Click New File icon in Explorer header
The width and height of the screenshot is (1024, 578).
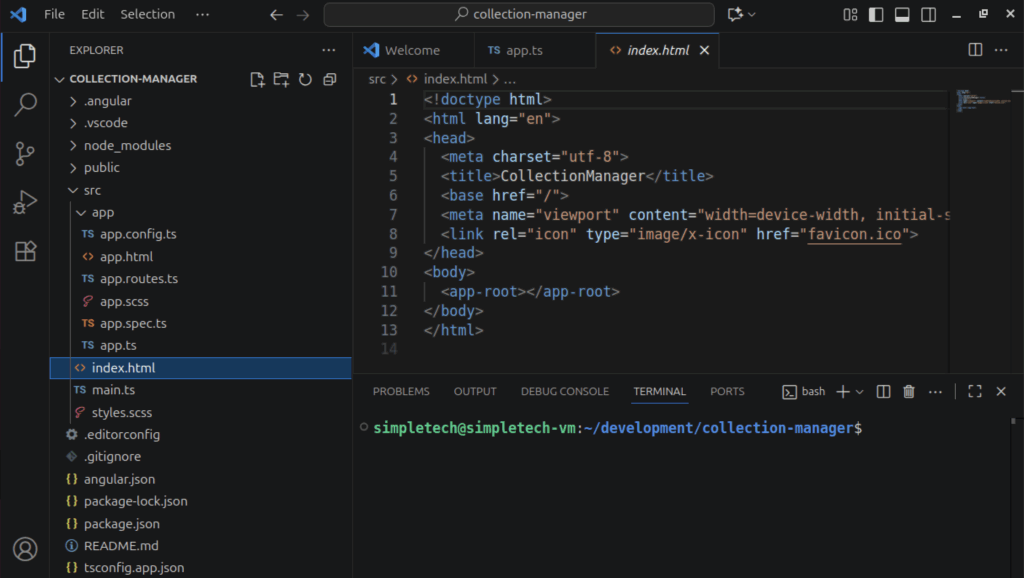(258, 79)
